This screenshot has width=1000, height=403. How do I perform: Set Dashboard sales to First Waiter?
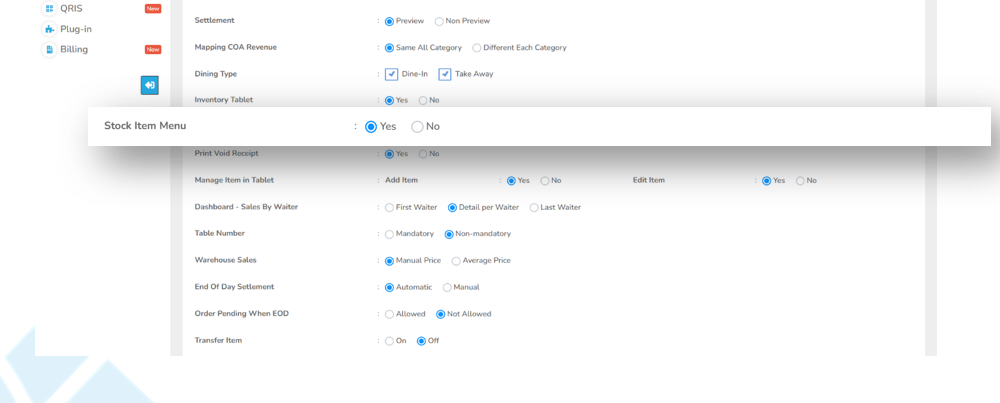(389, 207)
